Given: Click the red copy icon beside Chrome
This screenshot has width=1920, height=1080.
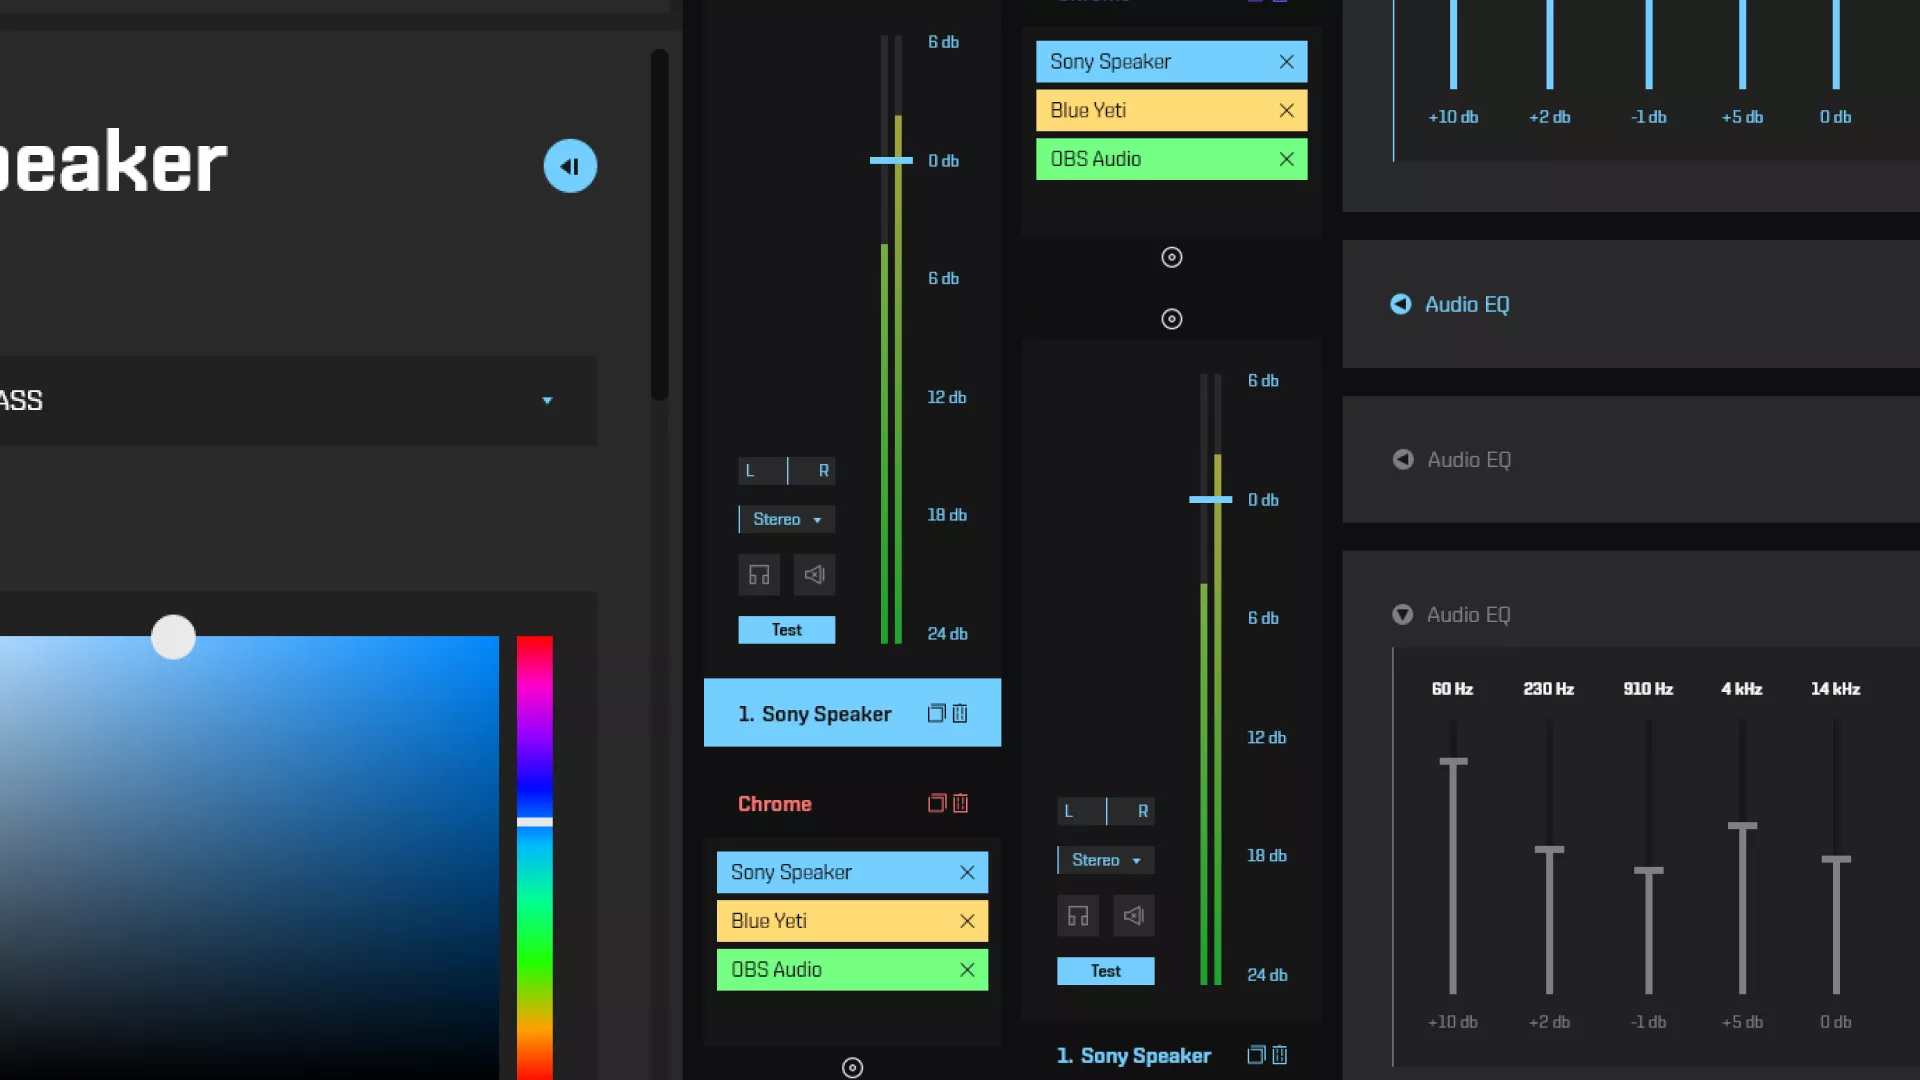Looking at the screenshot, I should tap(936, 804).
